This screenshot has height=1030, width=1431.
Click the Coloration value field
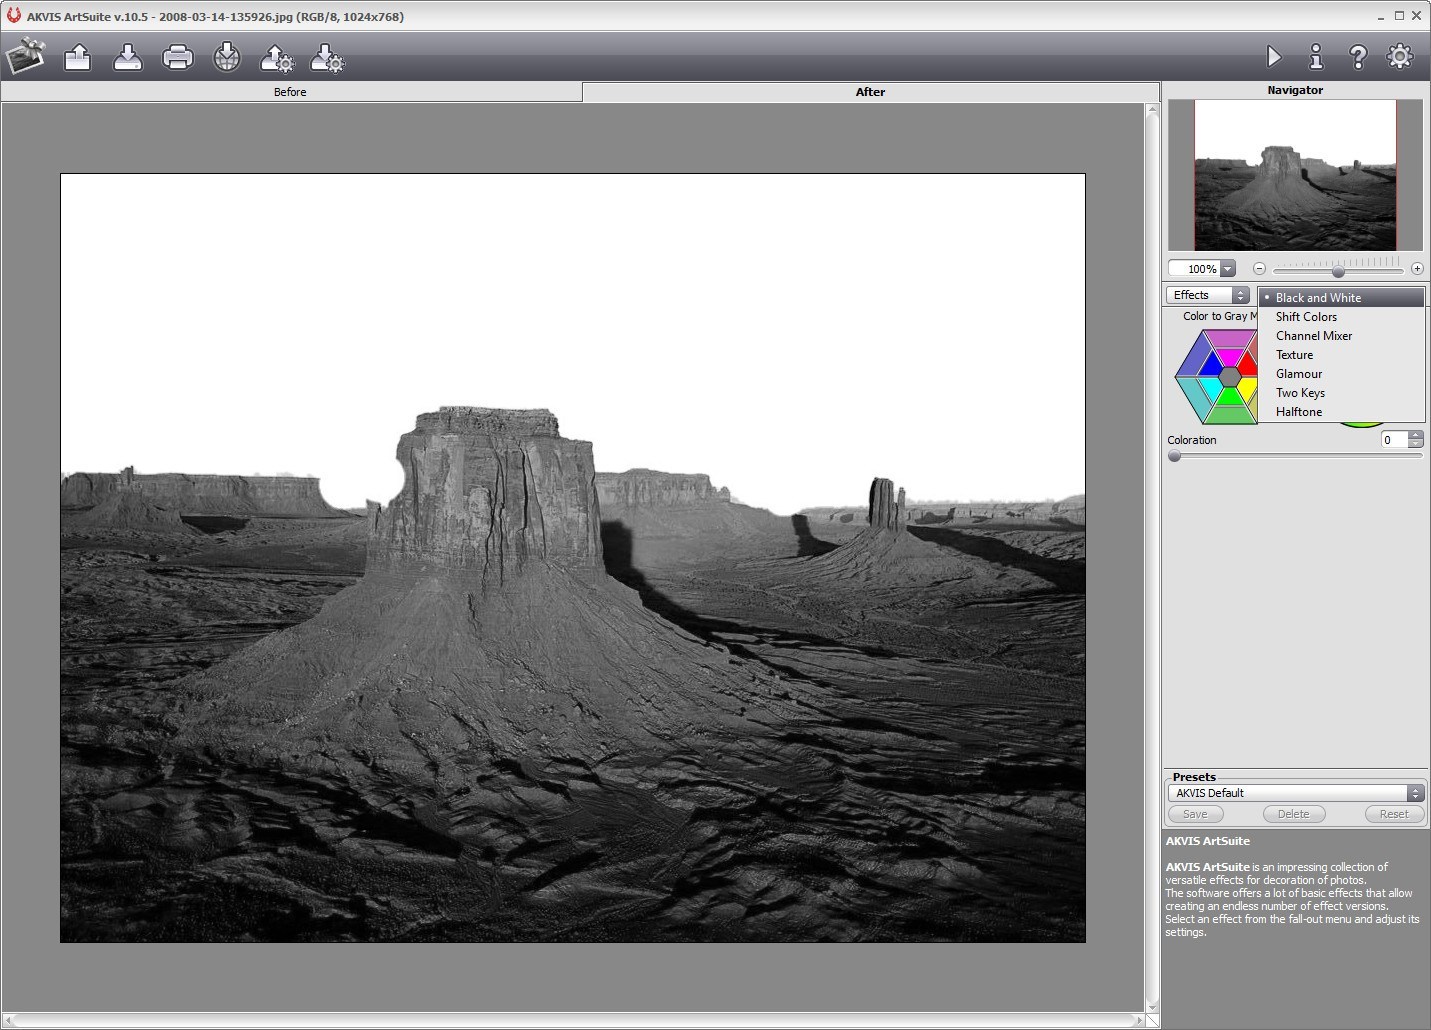click(1395, 440)
